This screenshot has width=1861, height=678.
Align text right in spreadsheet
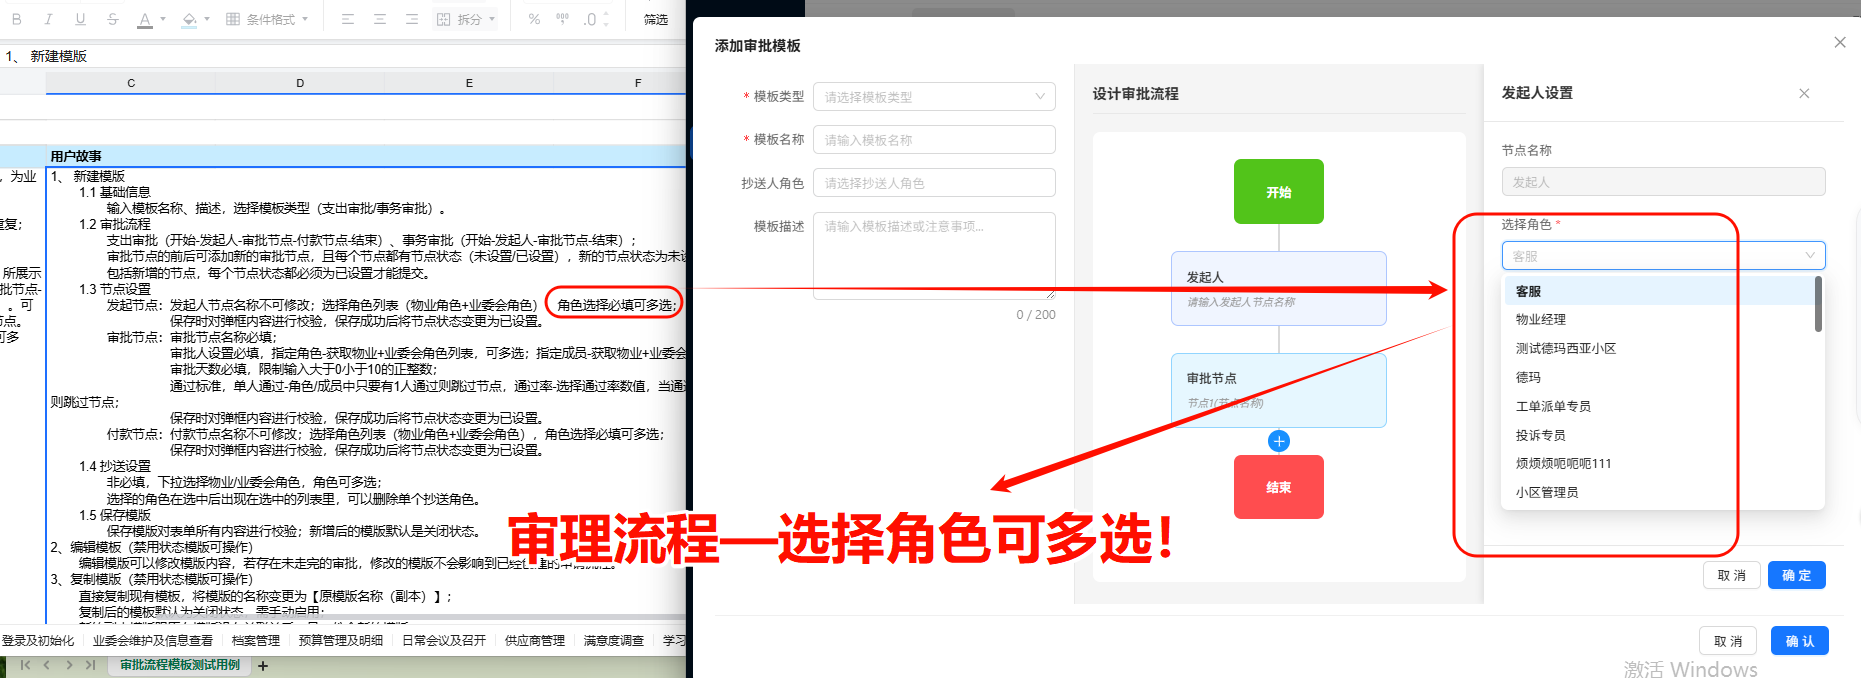[x=412, y=19]
